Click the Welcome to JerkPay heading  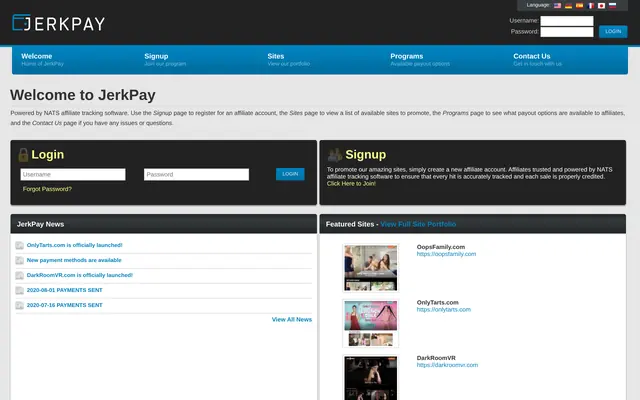coord(83,95)
